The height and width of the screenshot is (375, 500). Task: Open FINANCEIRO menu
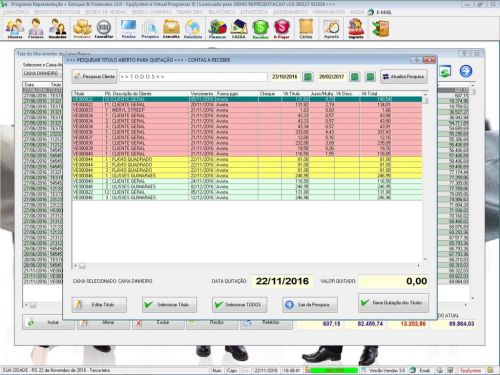click(x=189, y=12)
